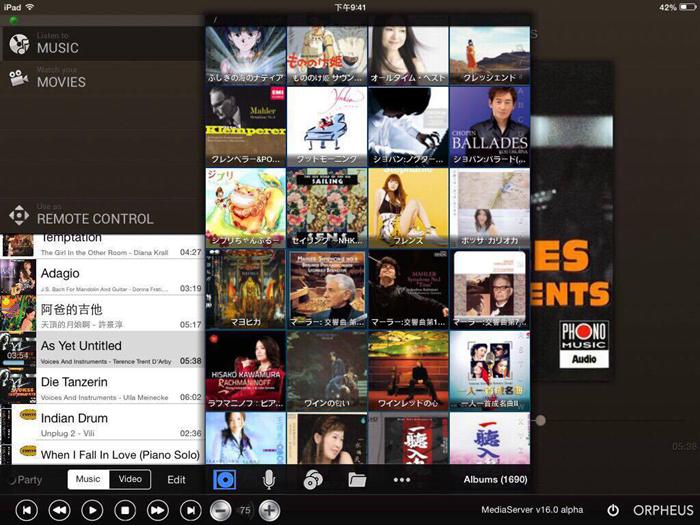The width and height of the screenshot is (700, 525).
Task: Play the Temptation track by Diana Krall
Action: tap(102, 246)
